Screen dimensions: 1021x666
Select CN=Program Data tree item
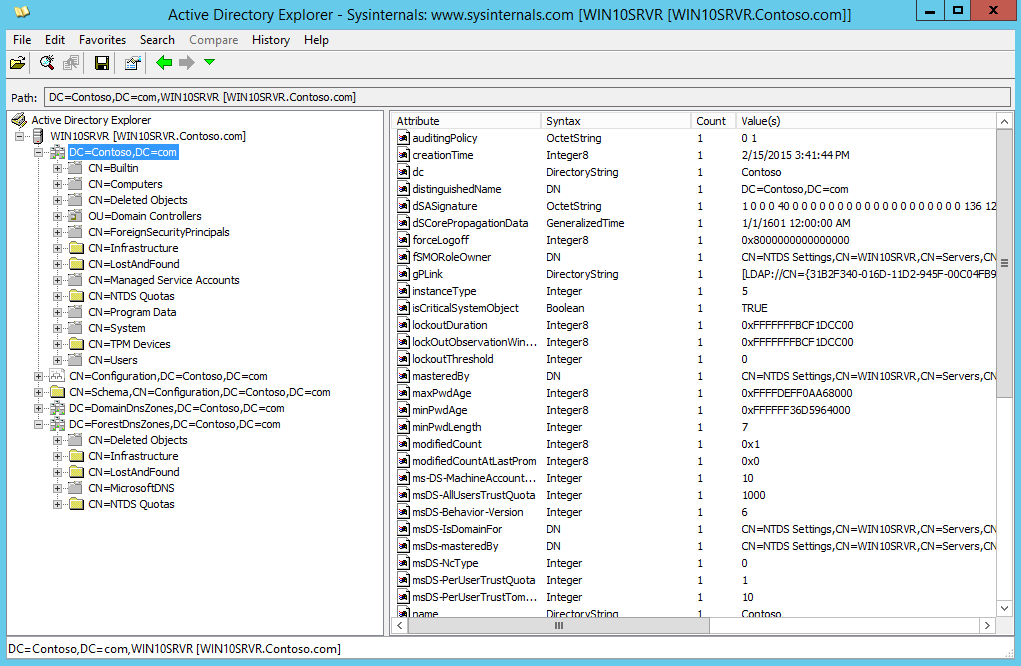[x=132, y=312]
